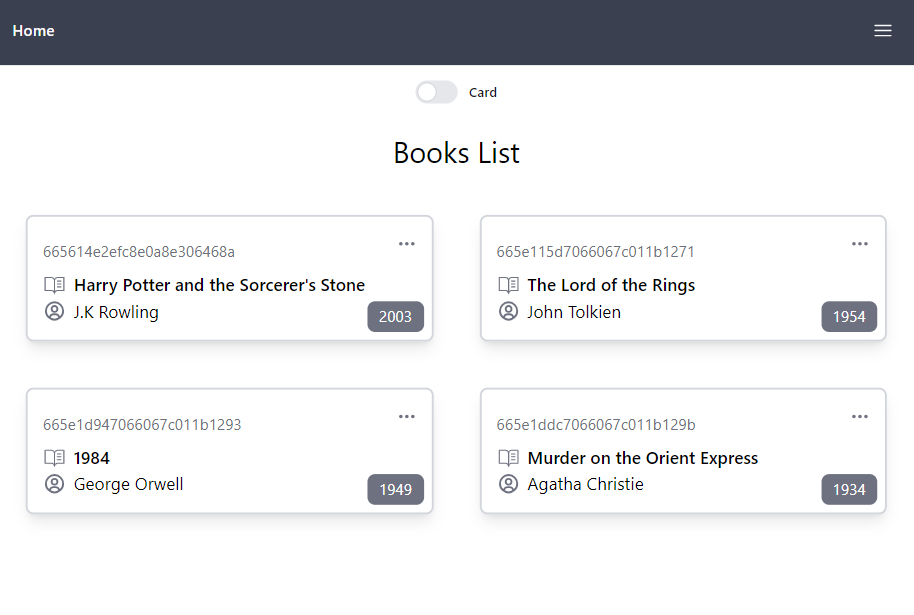Enable Card view with the toggle switch
914x615 pixels.
pyautogui.click(x=436, y=91)
